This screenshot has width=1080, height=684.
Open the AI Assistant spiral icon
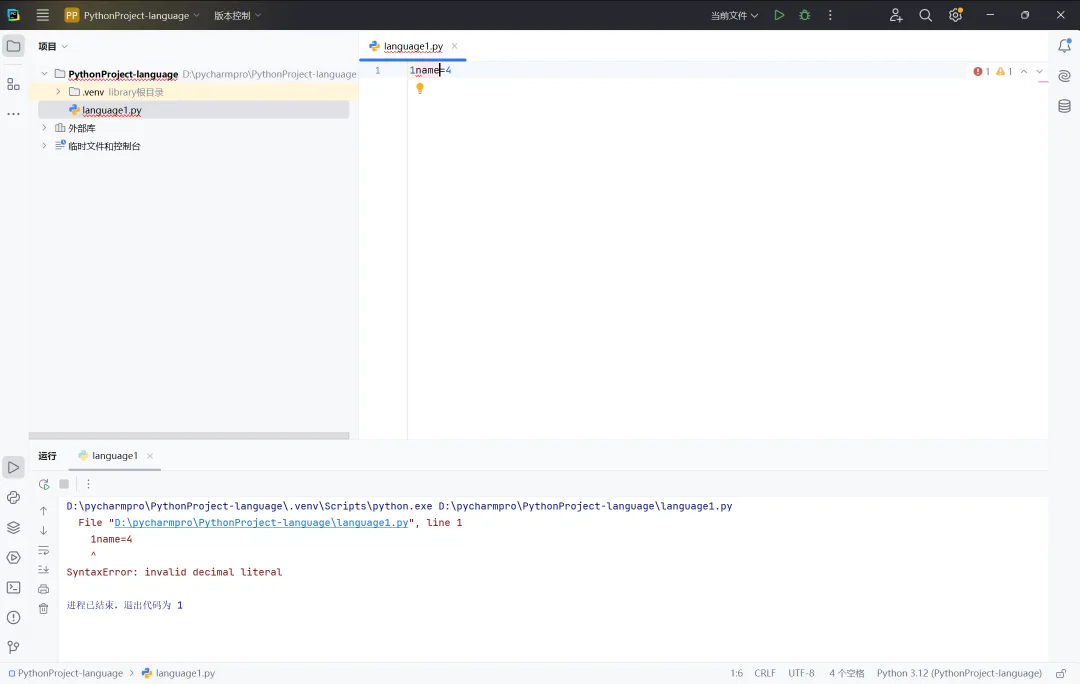[x=1064, y=76]
